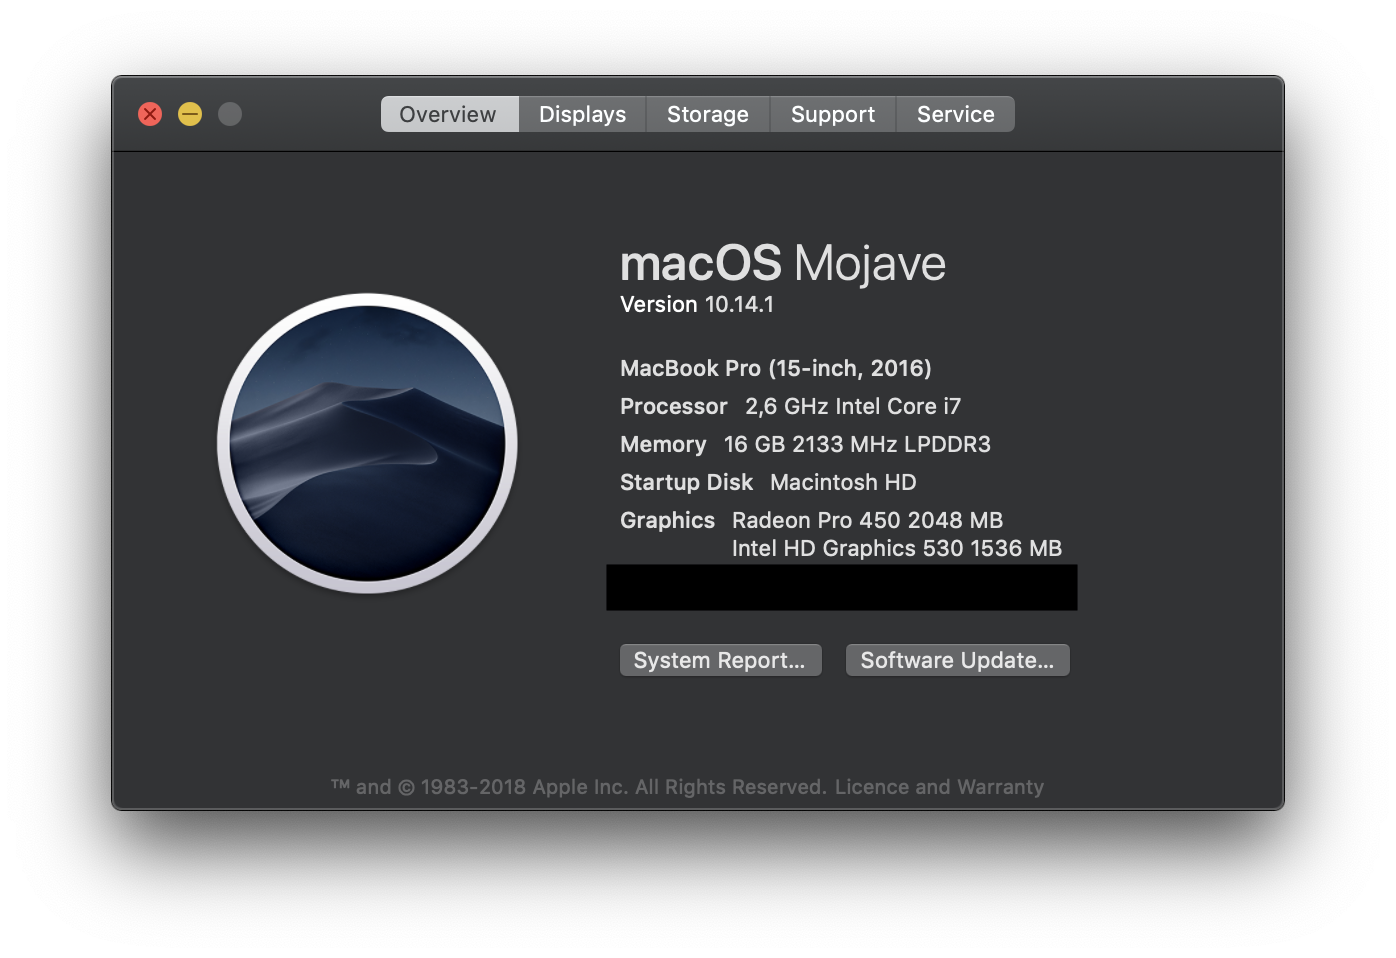Select the Overview tab
1396x958 pixels.
(x=448, y=114)
